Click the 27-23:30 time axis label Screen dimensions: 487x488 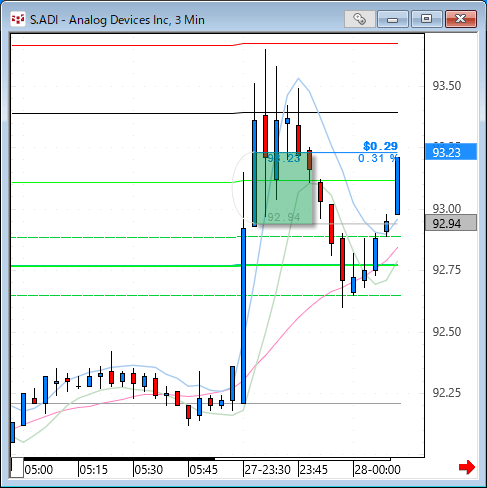click(x=268, y=470)
